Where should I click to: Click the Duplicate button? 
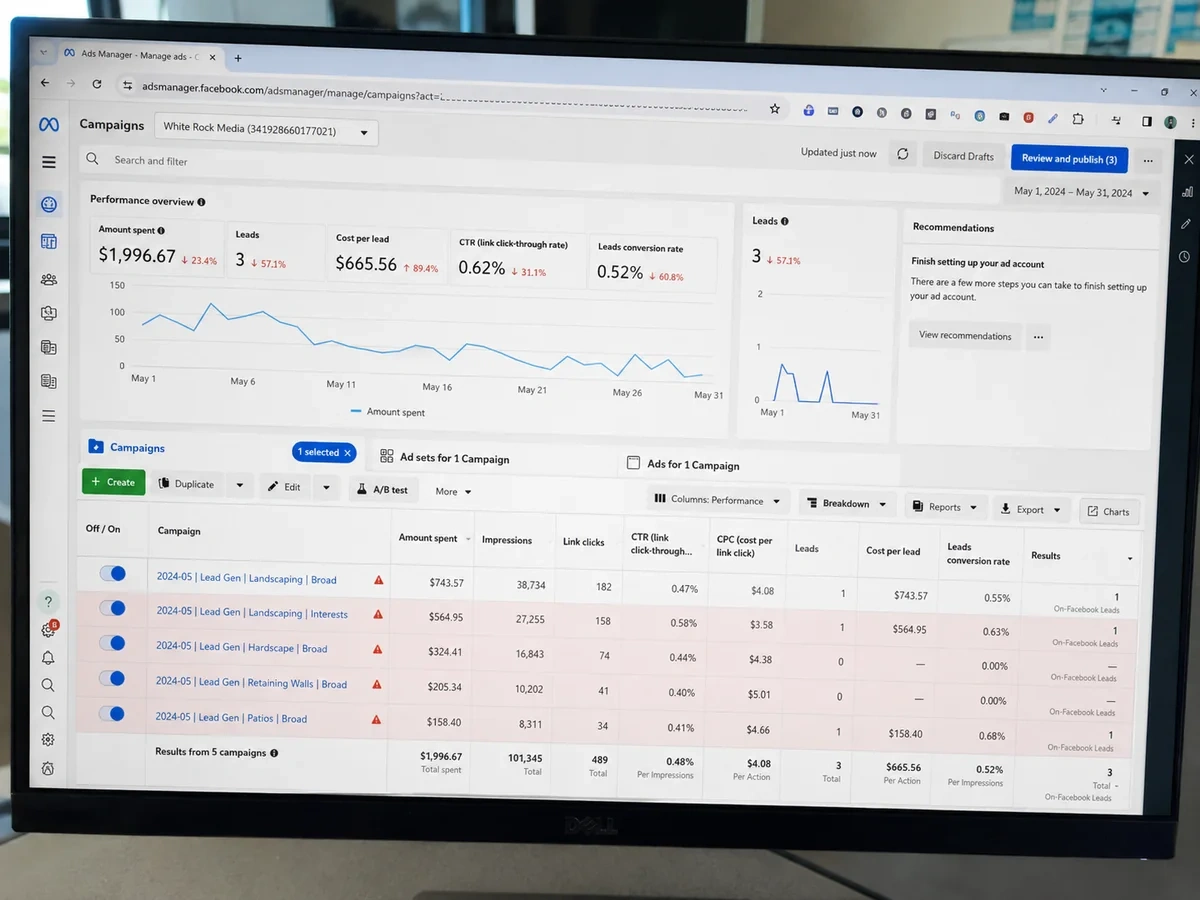point(186,484)
